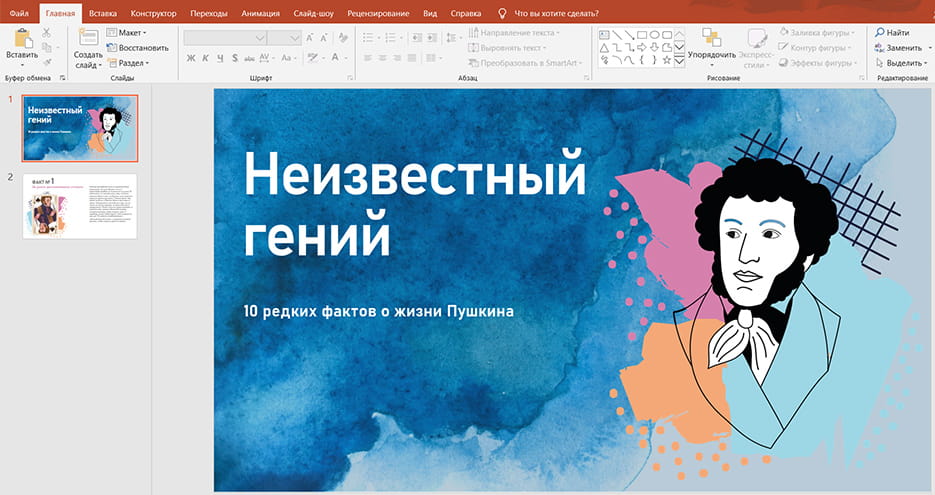Viewport: 935px width, 495px height.
Task: Select the Rectangle shape in the shapes gallery
Action: tap(640, 34)
